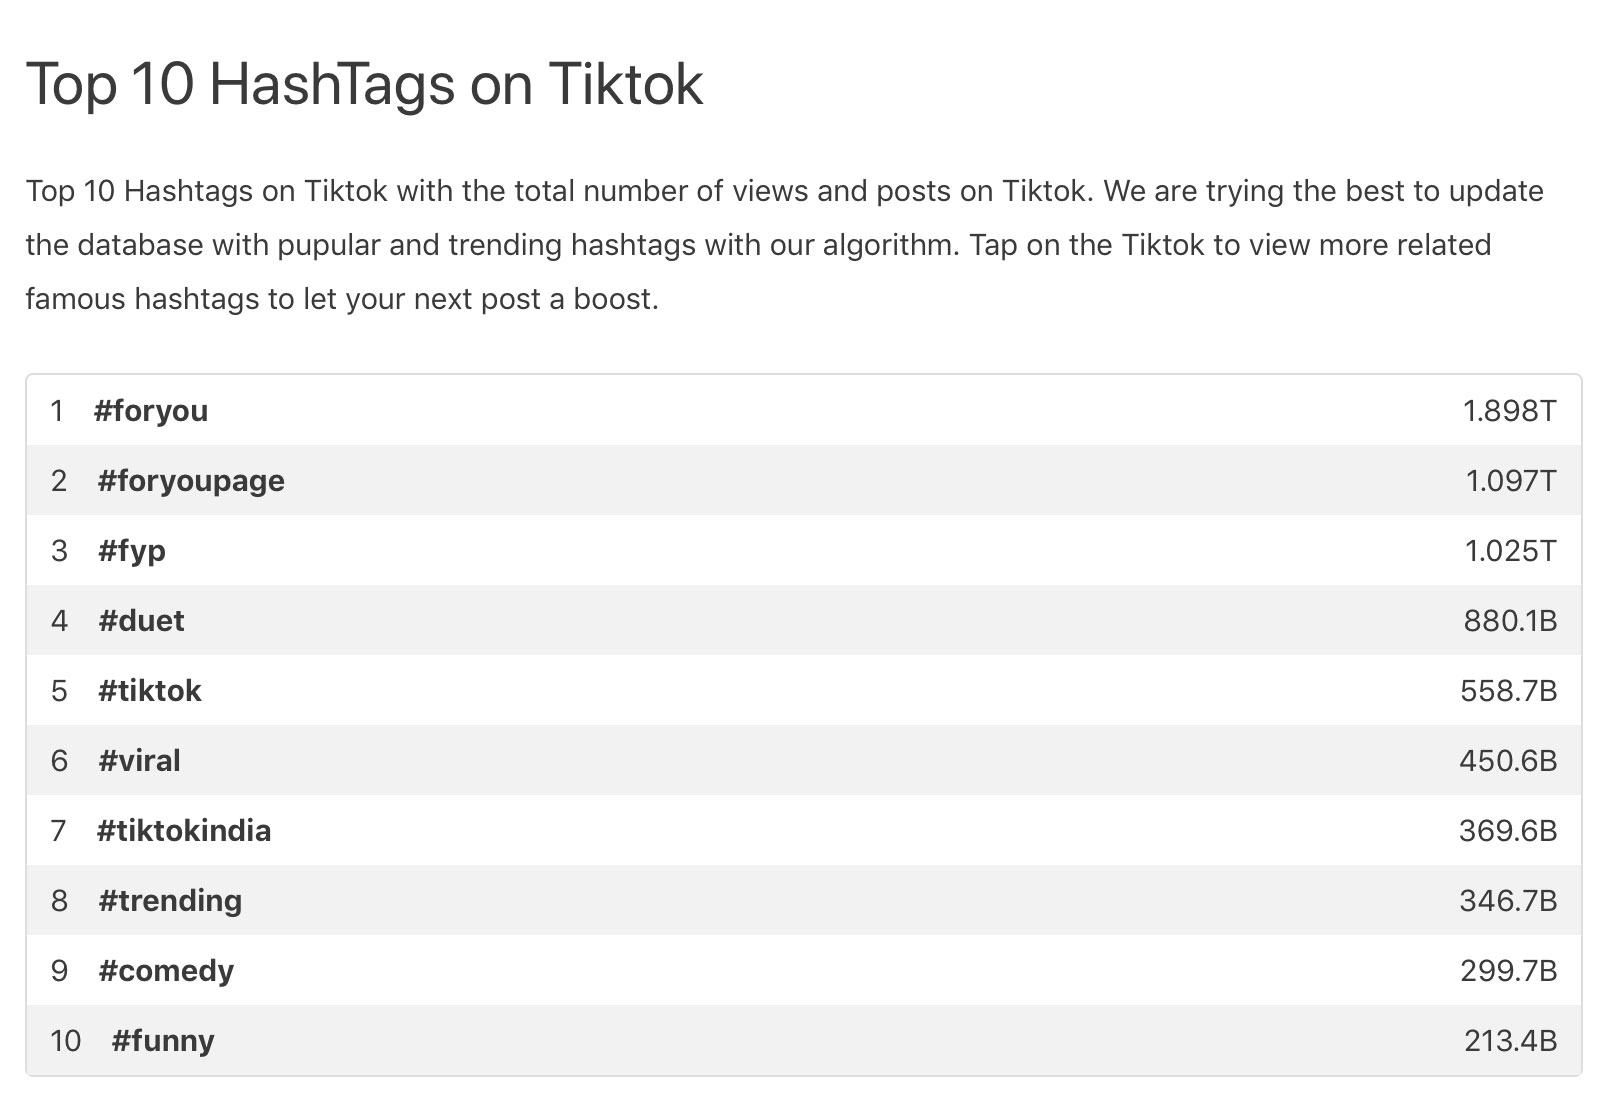
Task: Click the 1.898T view count
Action: pyautogui.click(x=1509, y=411)
